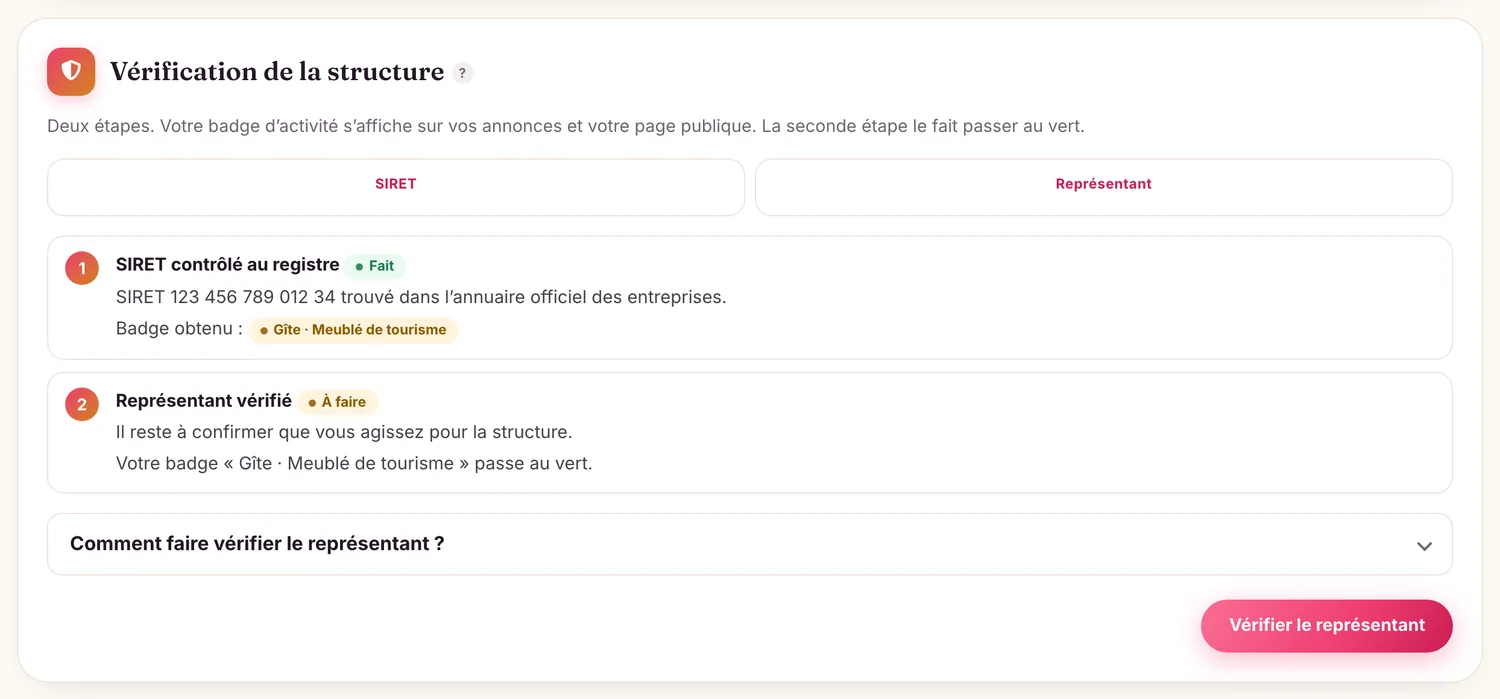Expand "Comment faire vérifier le représentant ?"
Viewport: 1500px width, 699px height.
point(750,544)
